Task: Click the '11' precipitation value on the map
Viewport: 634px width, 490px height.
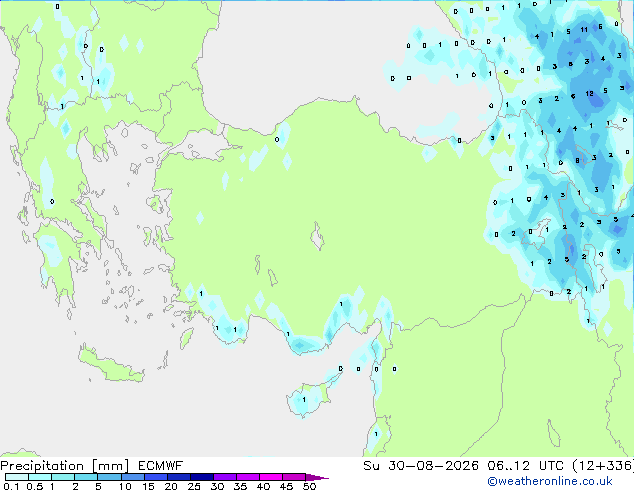Action: pyautogui.click(x=584, y=30)
